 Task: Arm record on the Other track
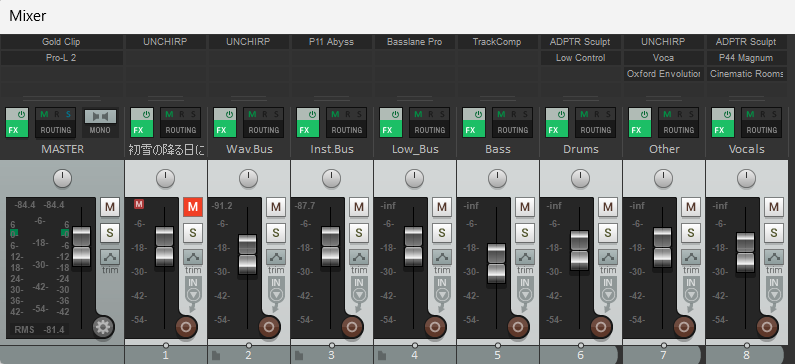(684, 327)
